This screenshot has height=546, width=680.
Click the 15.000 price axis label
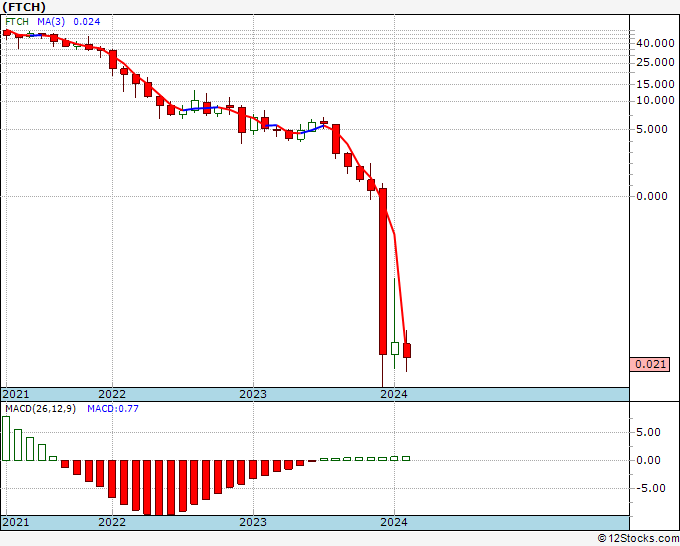655,84
